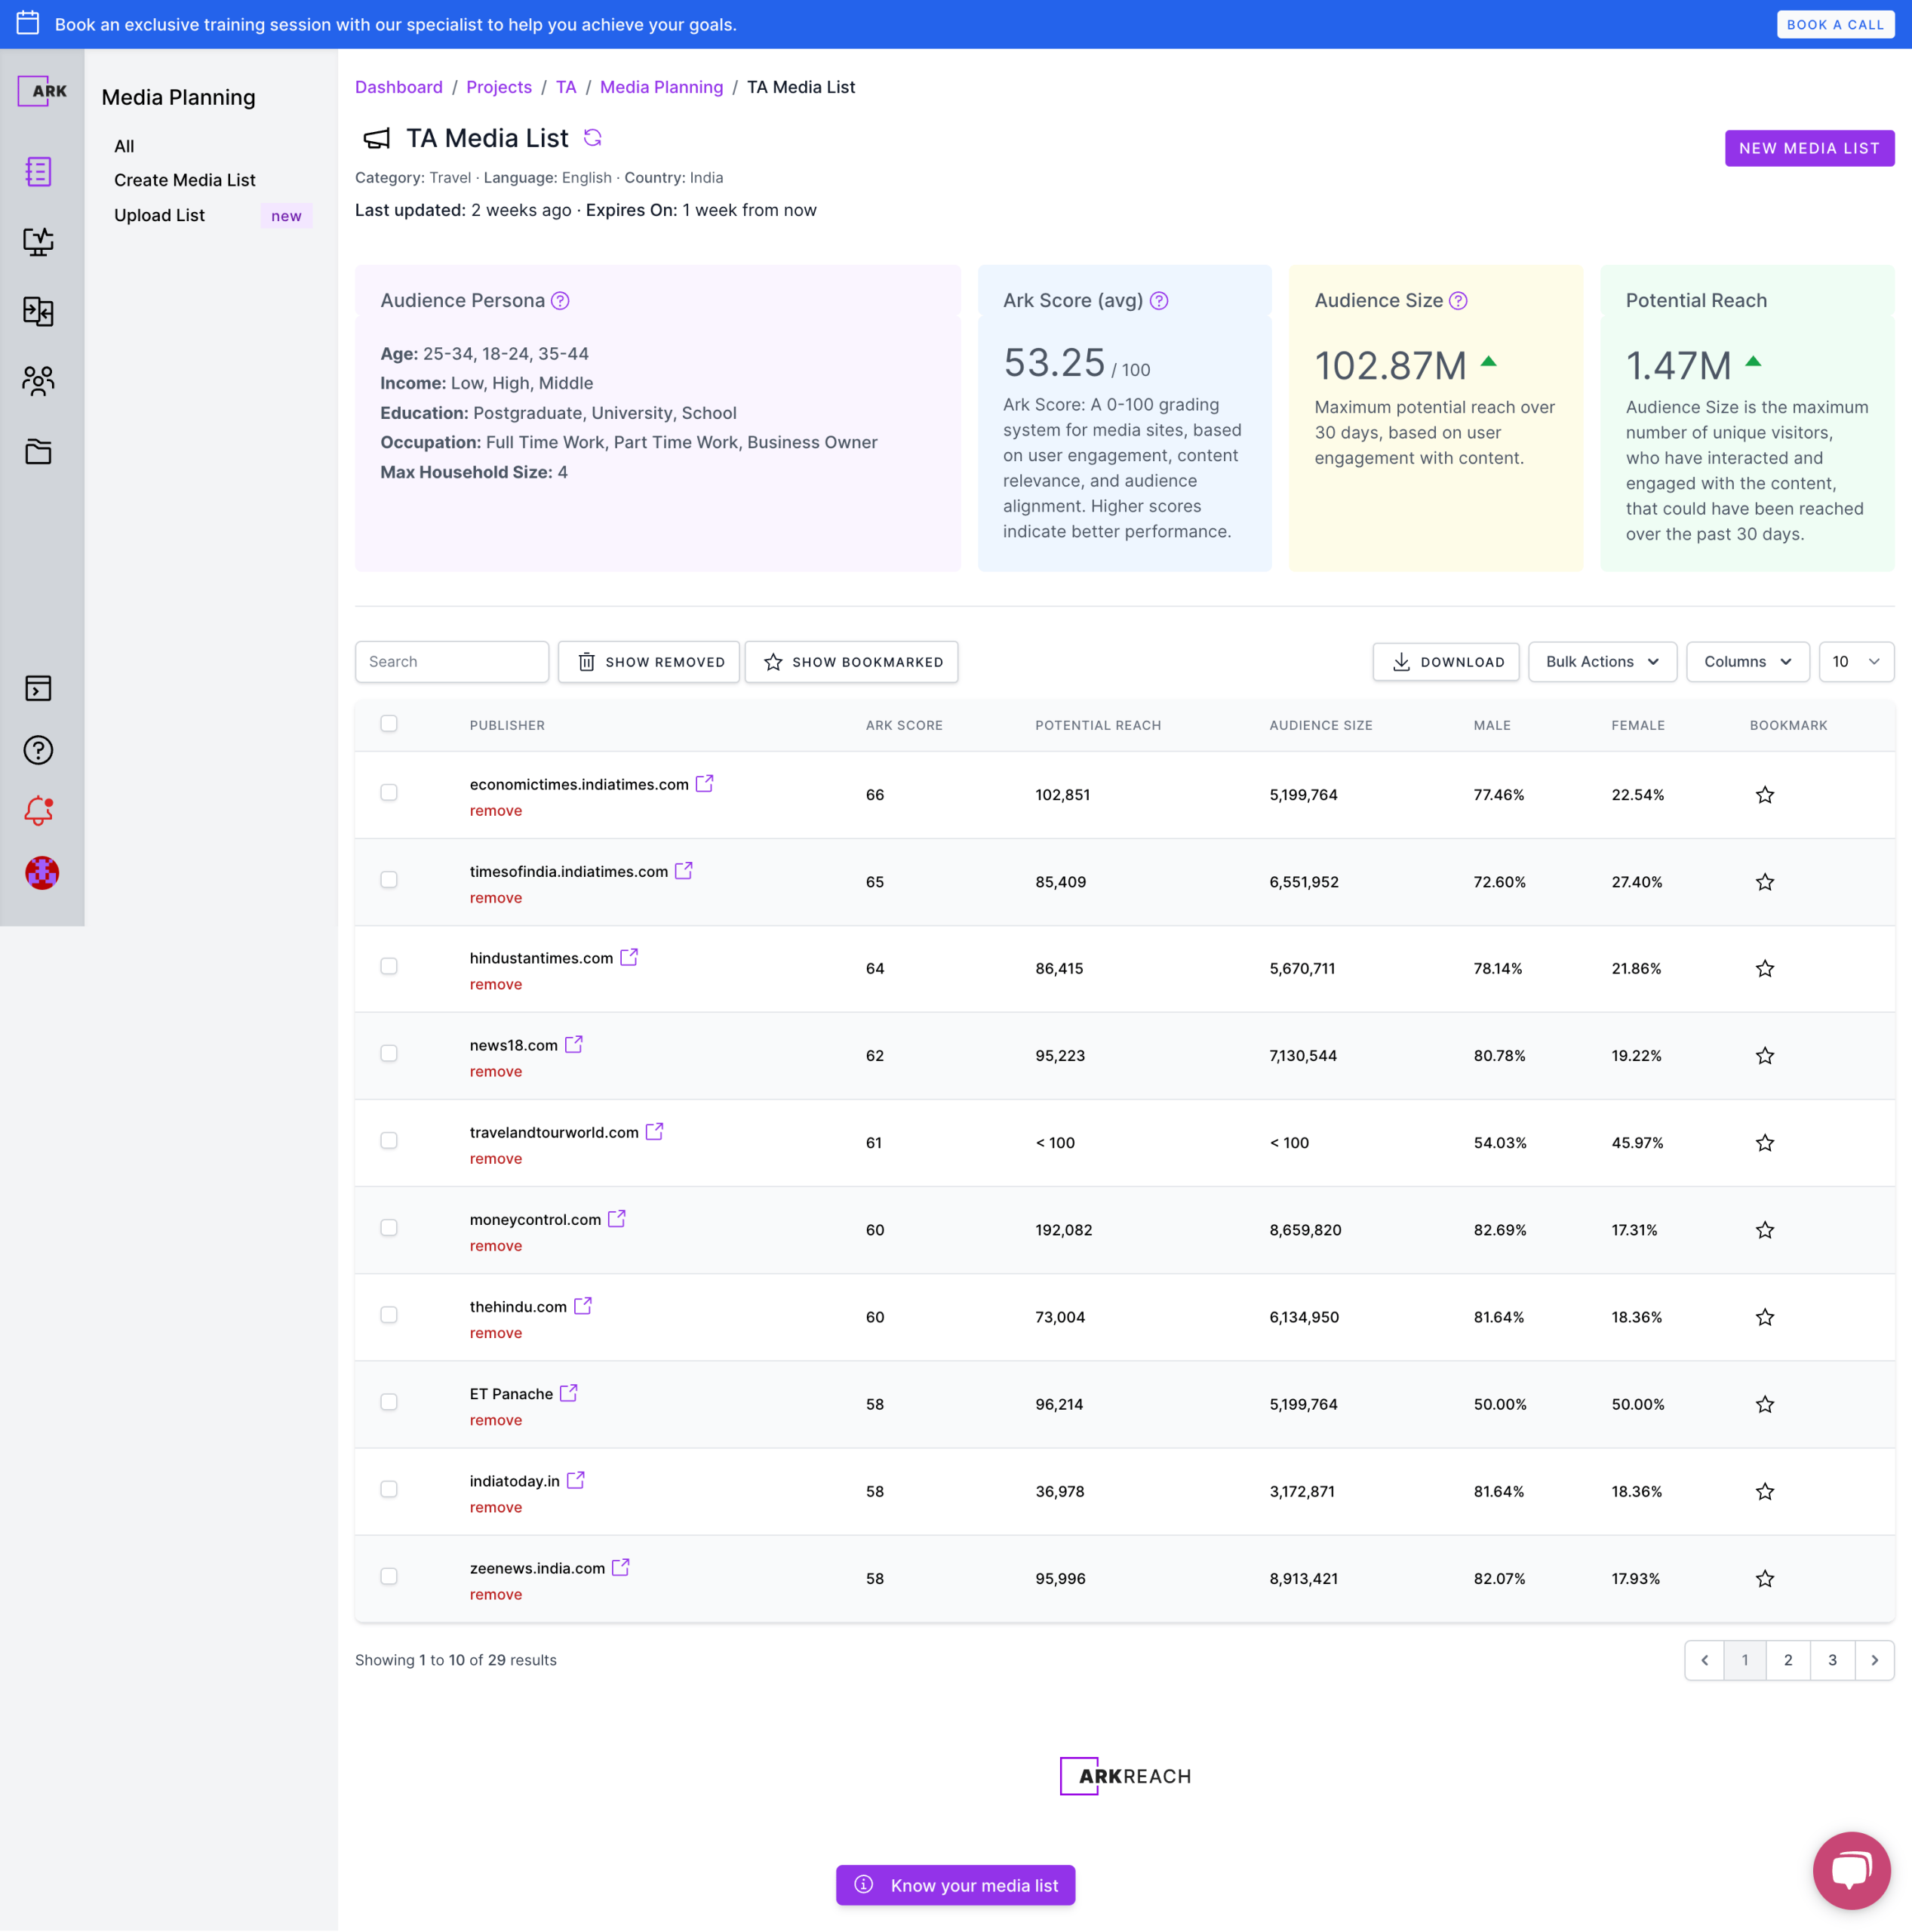Open the folders sidebar icon
This screenshot has height=1932, width=1912.
coord(39,452)
